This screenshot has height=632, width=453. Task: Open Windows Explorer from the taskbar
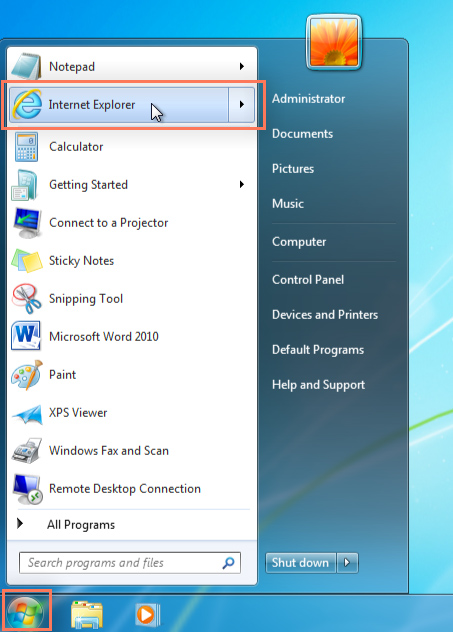point(86,614)
